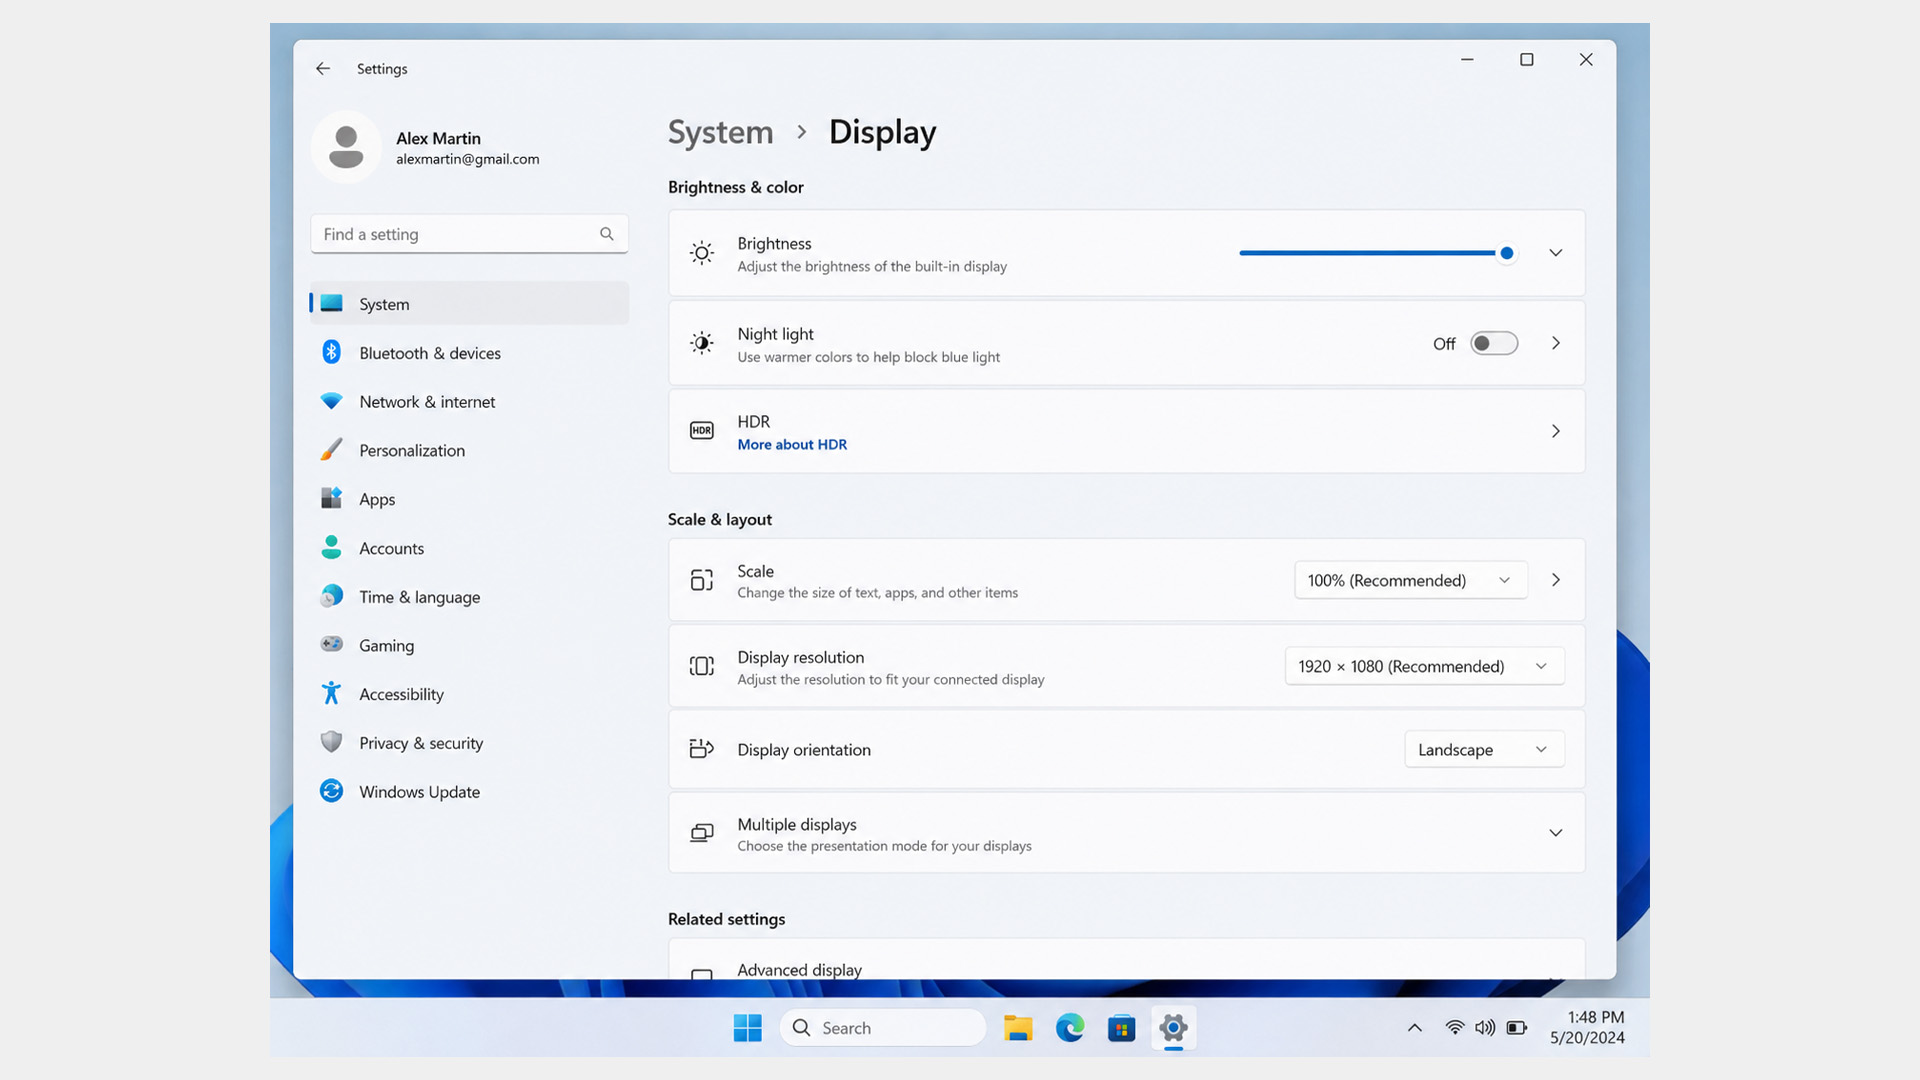Click the Accounts person icon
The width and height of the screenshot is (1920, 1080).
click(x=332, y=547)
